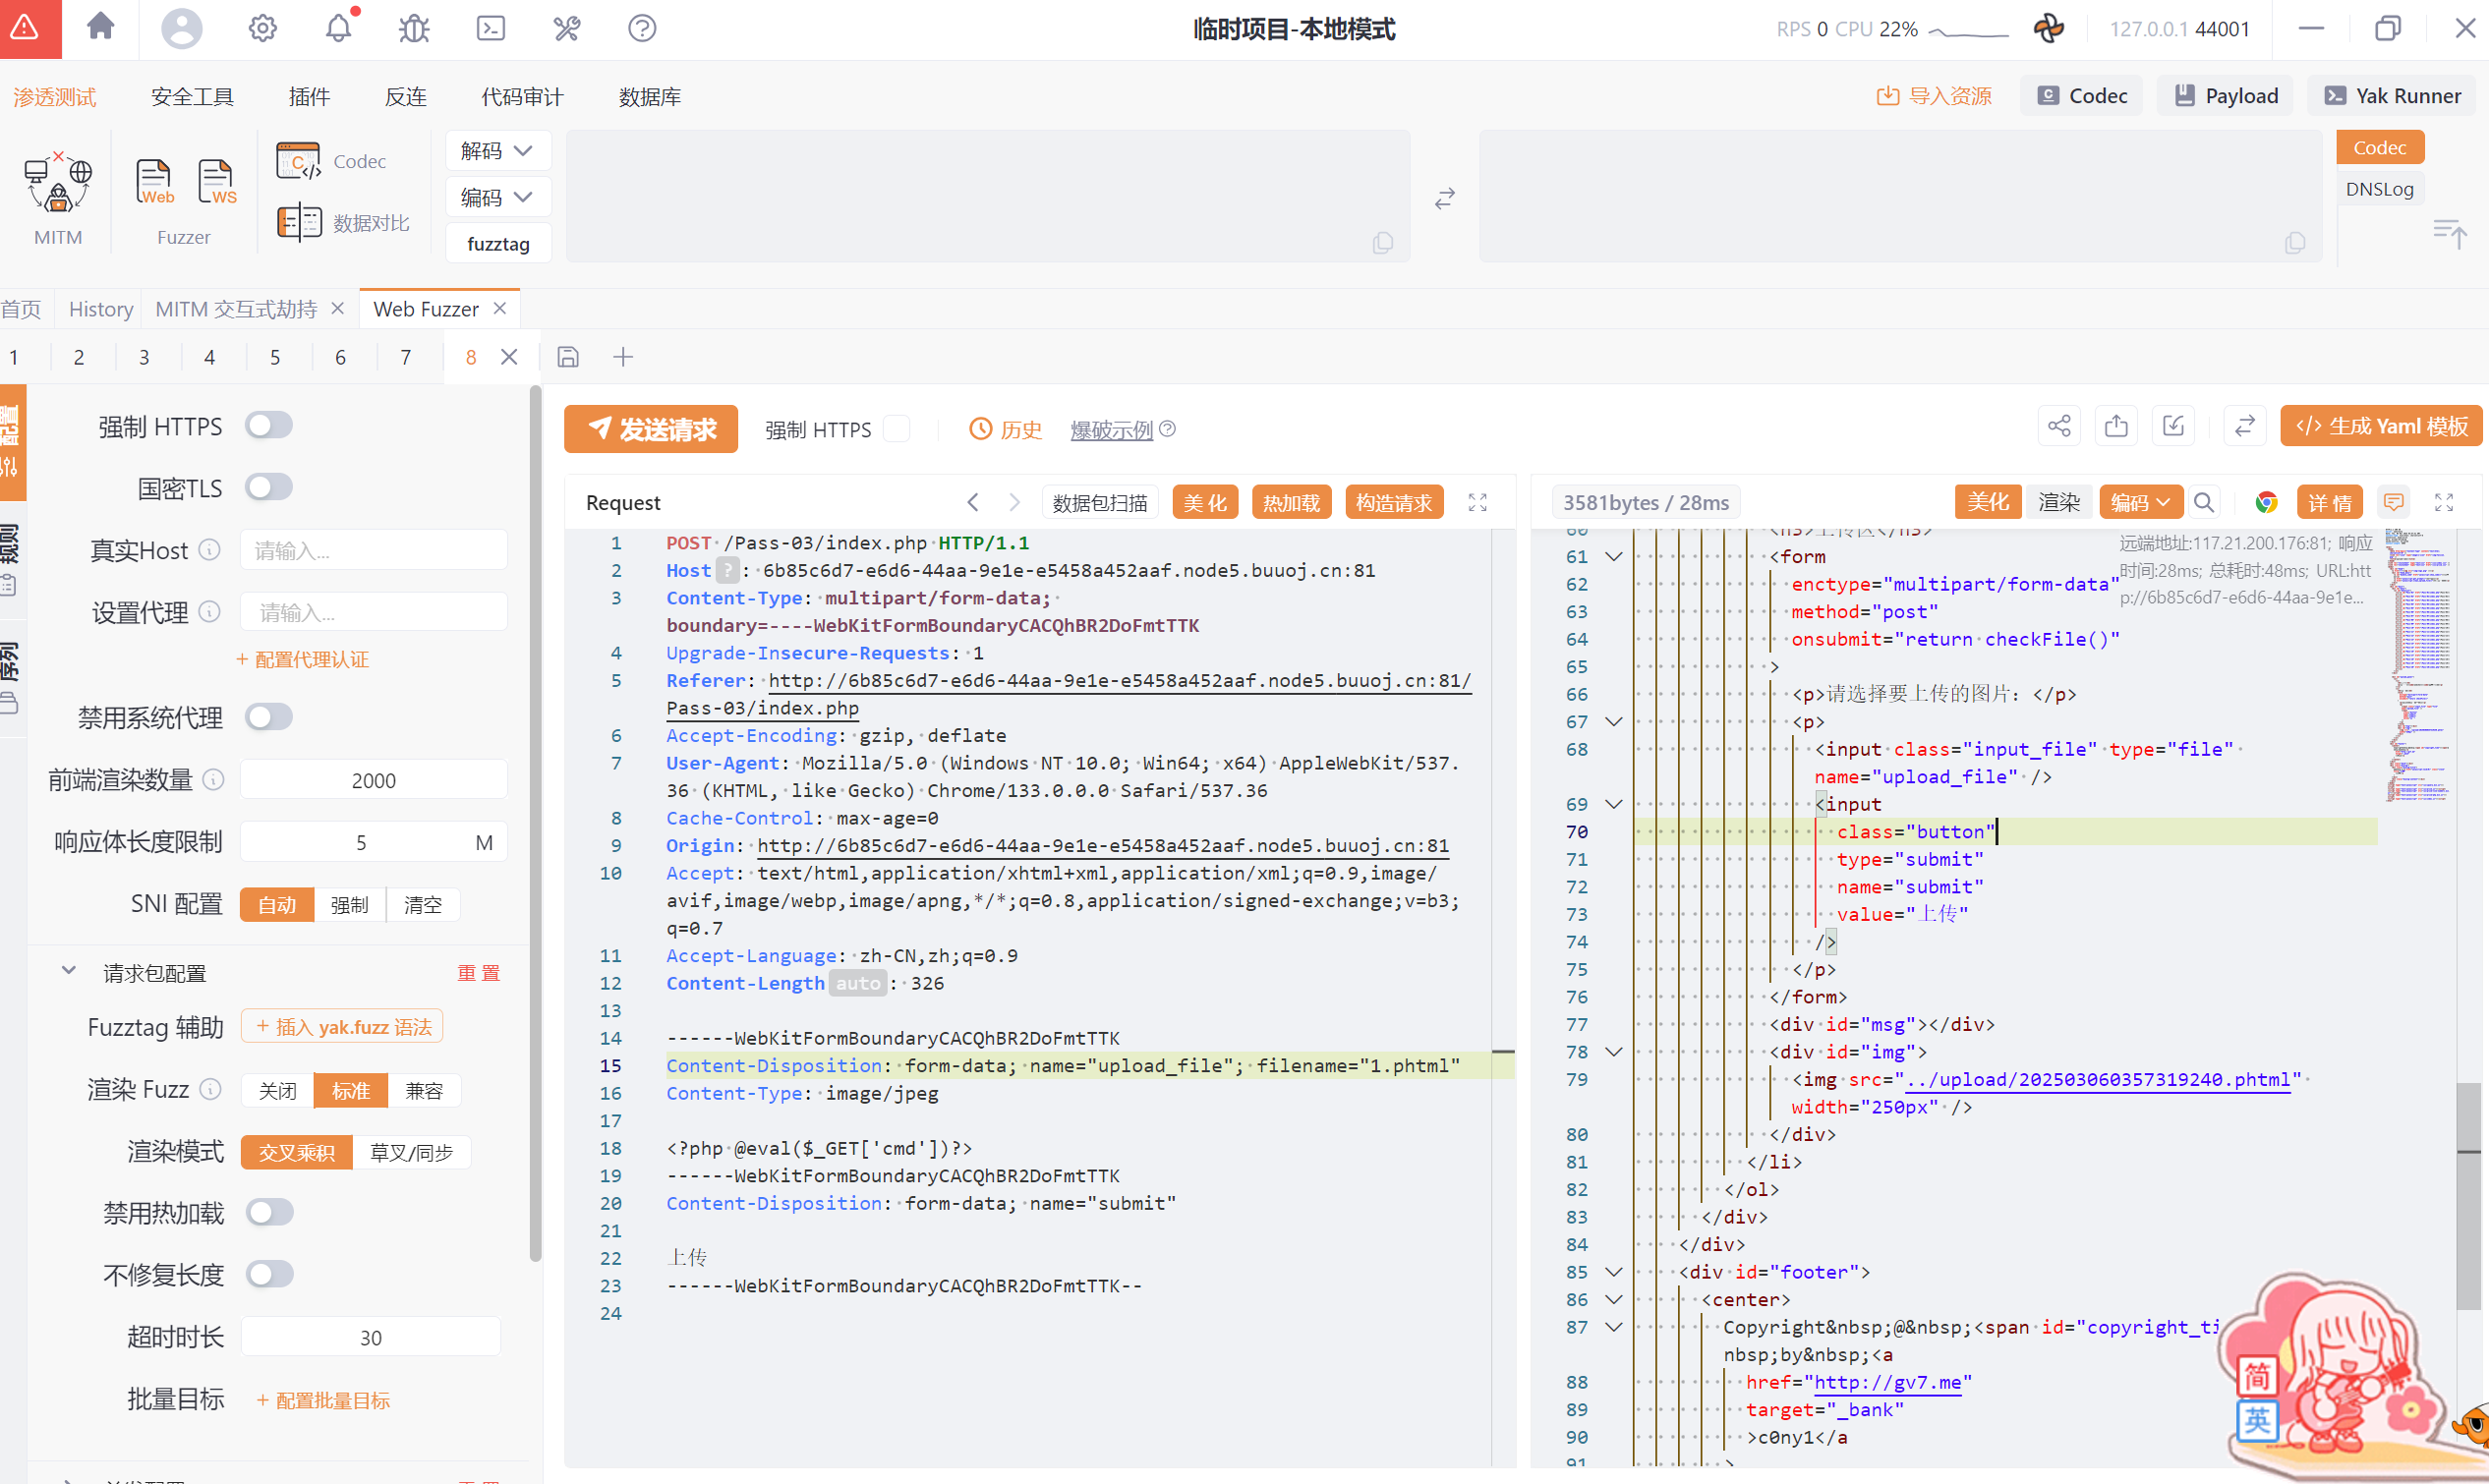The image size is (2489, 1484).
Task: Open the 插件 menu
Action: [x=308, y=97]
